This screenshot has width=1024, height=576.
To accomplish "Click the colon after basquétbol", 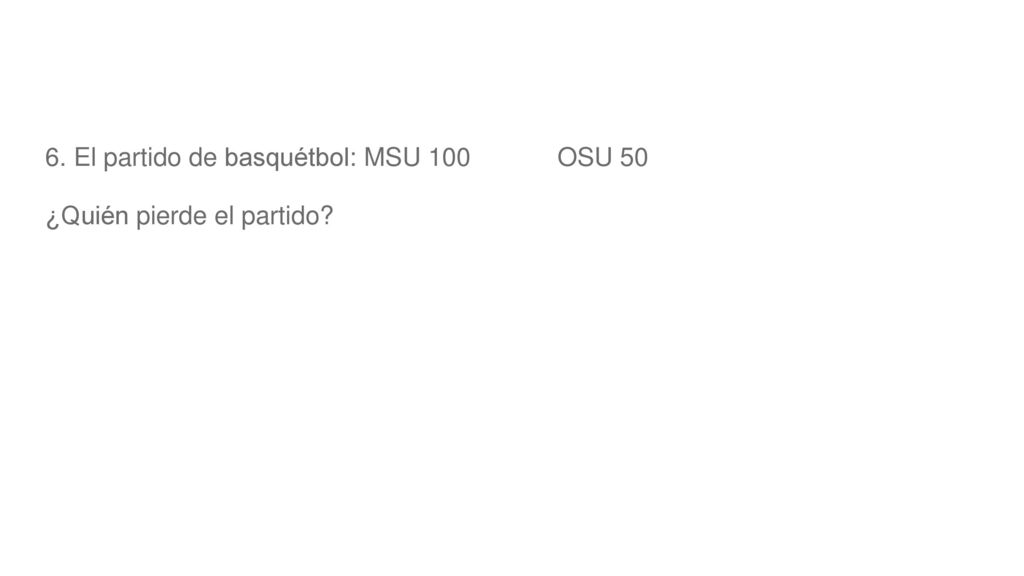I will click(353, 161).
